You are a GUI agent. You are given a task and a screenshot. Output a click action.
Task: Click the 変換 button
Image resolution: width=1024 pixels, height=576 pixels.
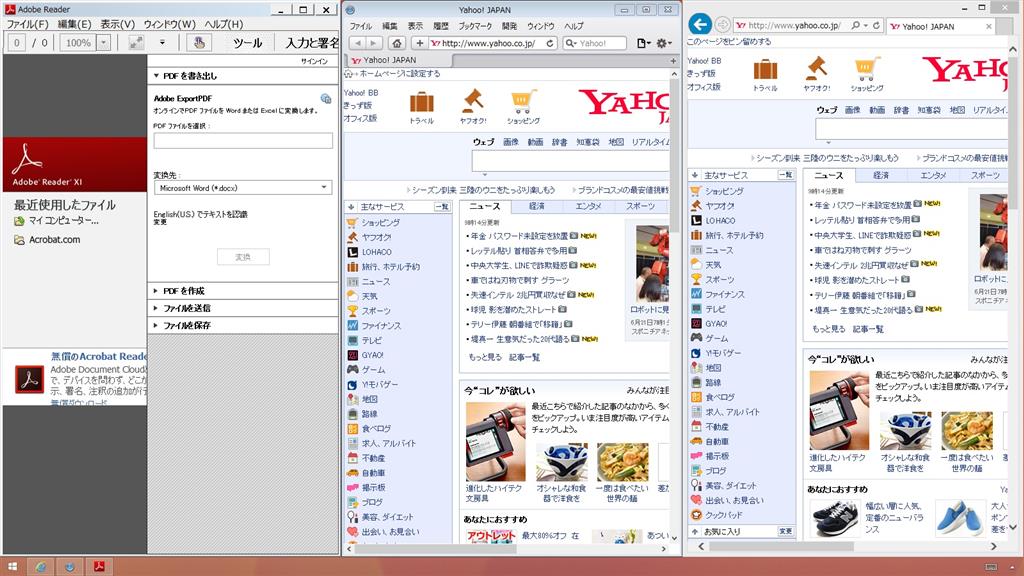243,257
